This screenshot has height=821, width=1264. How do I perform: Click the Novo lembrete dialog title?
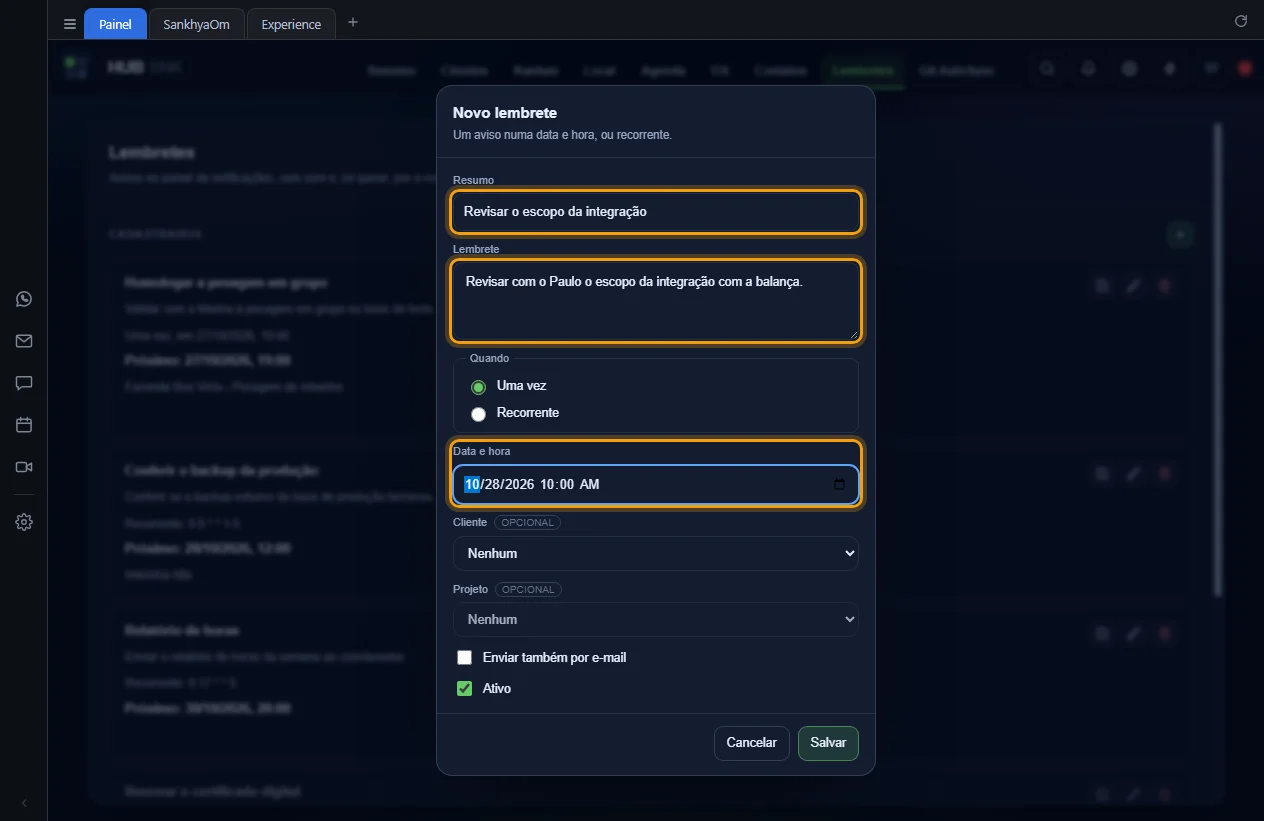click(505, 113)
